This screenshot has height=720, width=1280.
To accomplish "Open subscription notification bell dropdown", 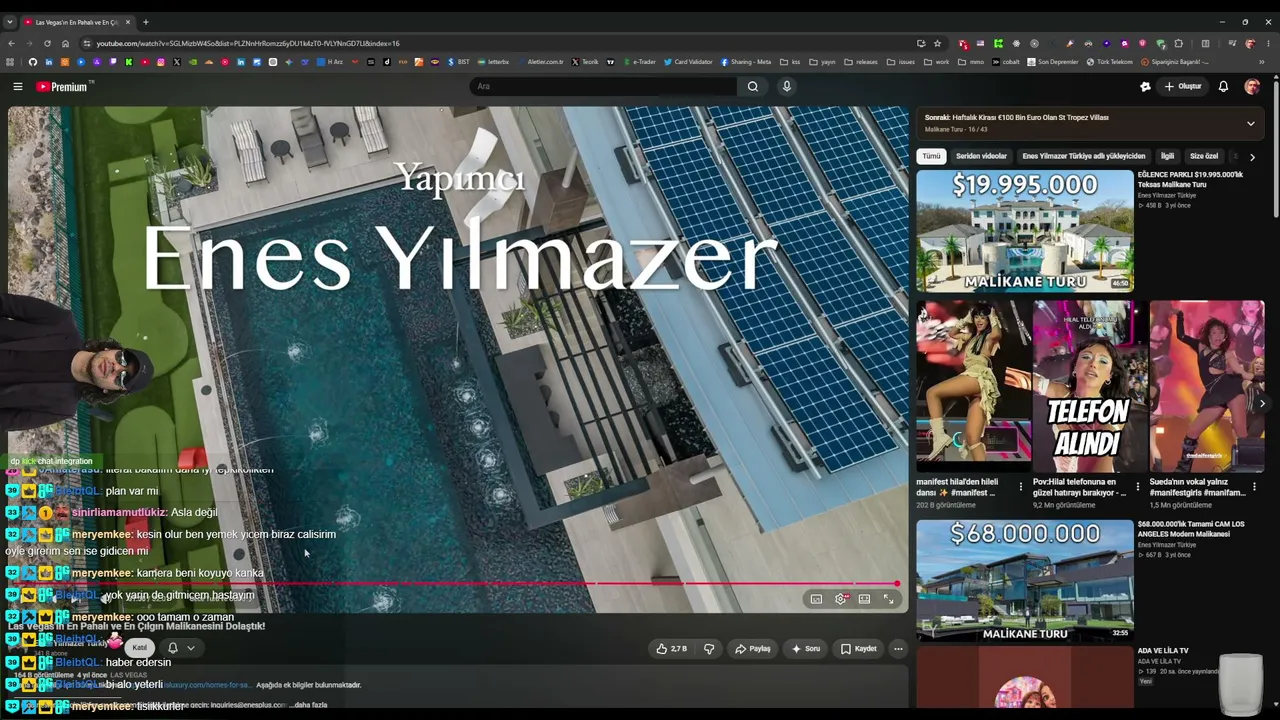I will (x=180, y=648).
